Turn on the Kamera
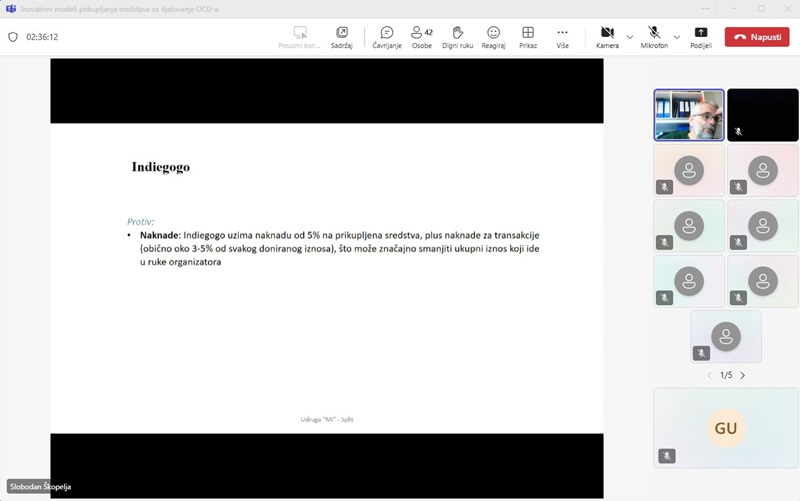The image size is (800, 501). click(x=607, y=37)
